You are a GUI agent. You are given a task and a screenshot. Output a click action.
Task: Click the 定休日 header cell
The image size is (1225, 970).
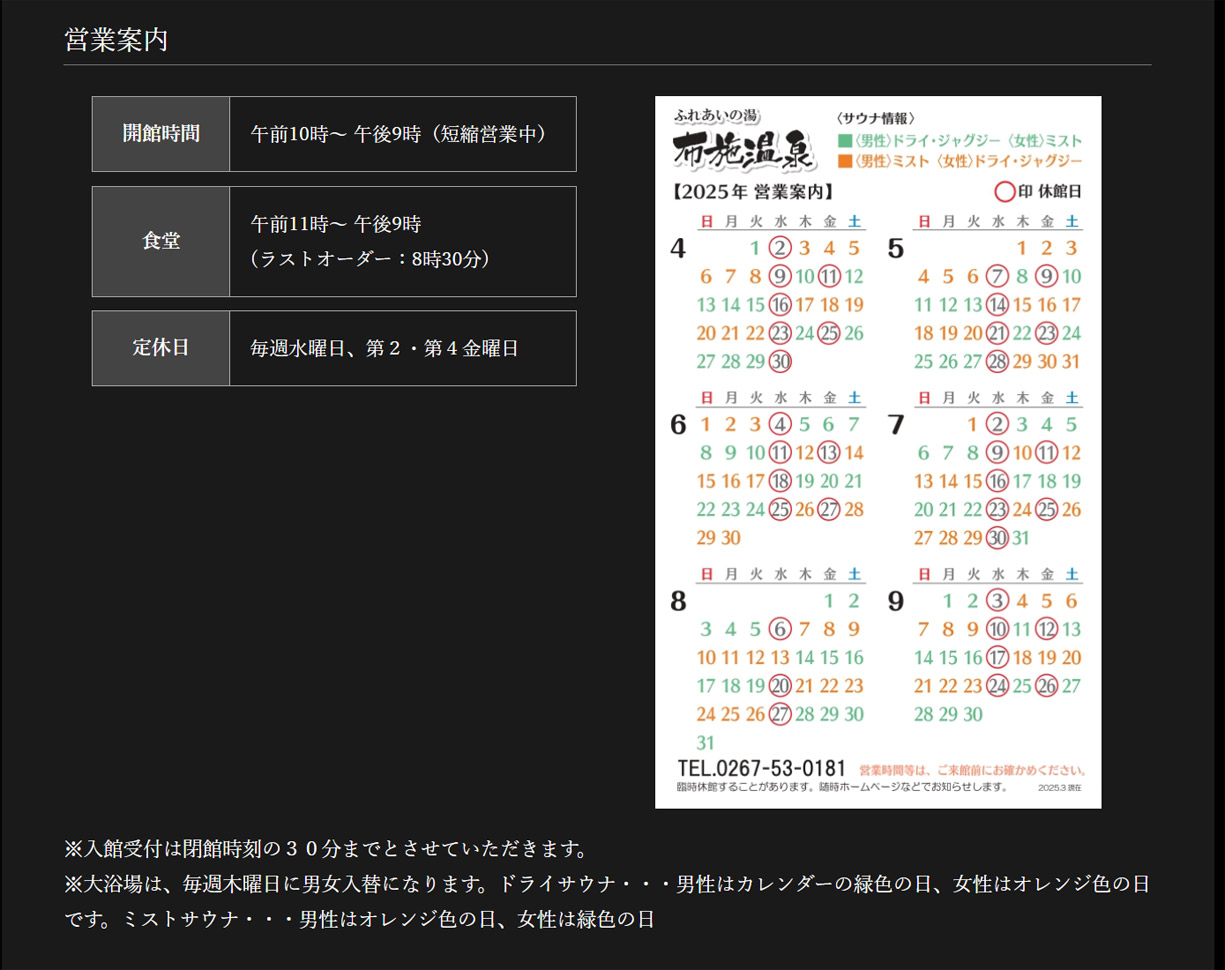pos(161,348)
